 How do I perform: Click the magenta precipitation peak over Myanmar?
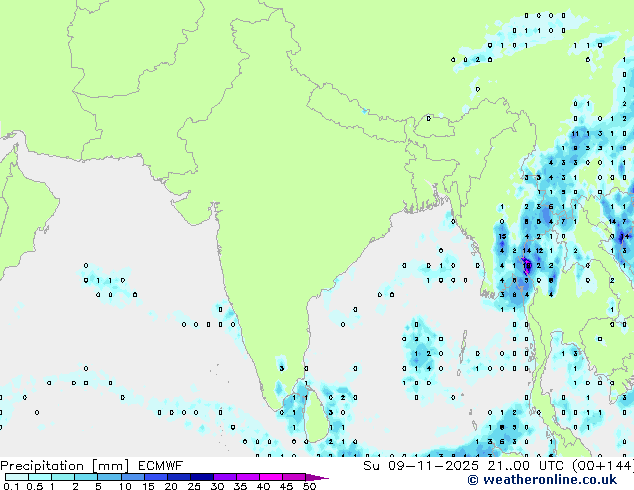click(x=526, y=267)
